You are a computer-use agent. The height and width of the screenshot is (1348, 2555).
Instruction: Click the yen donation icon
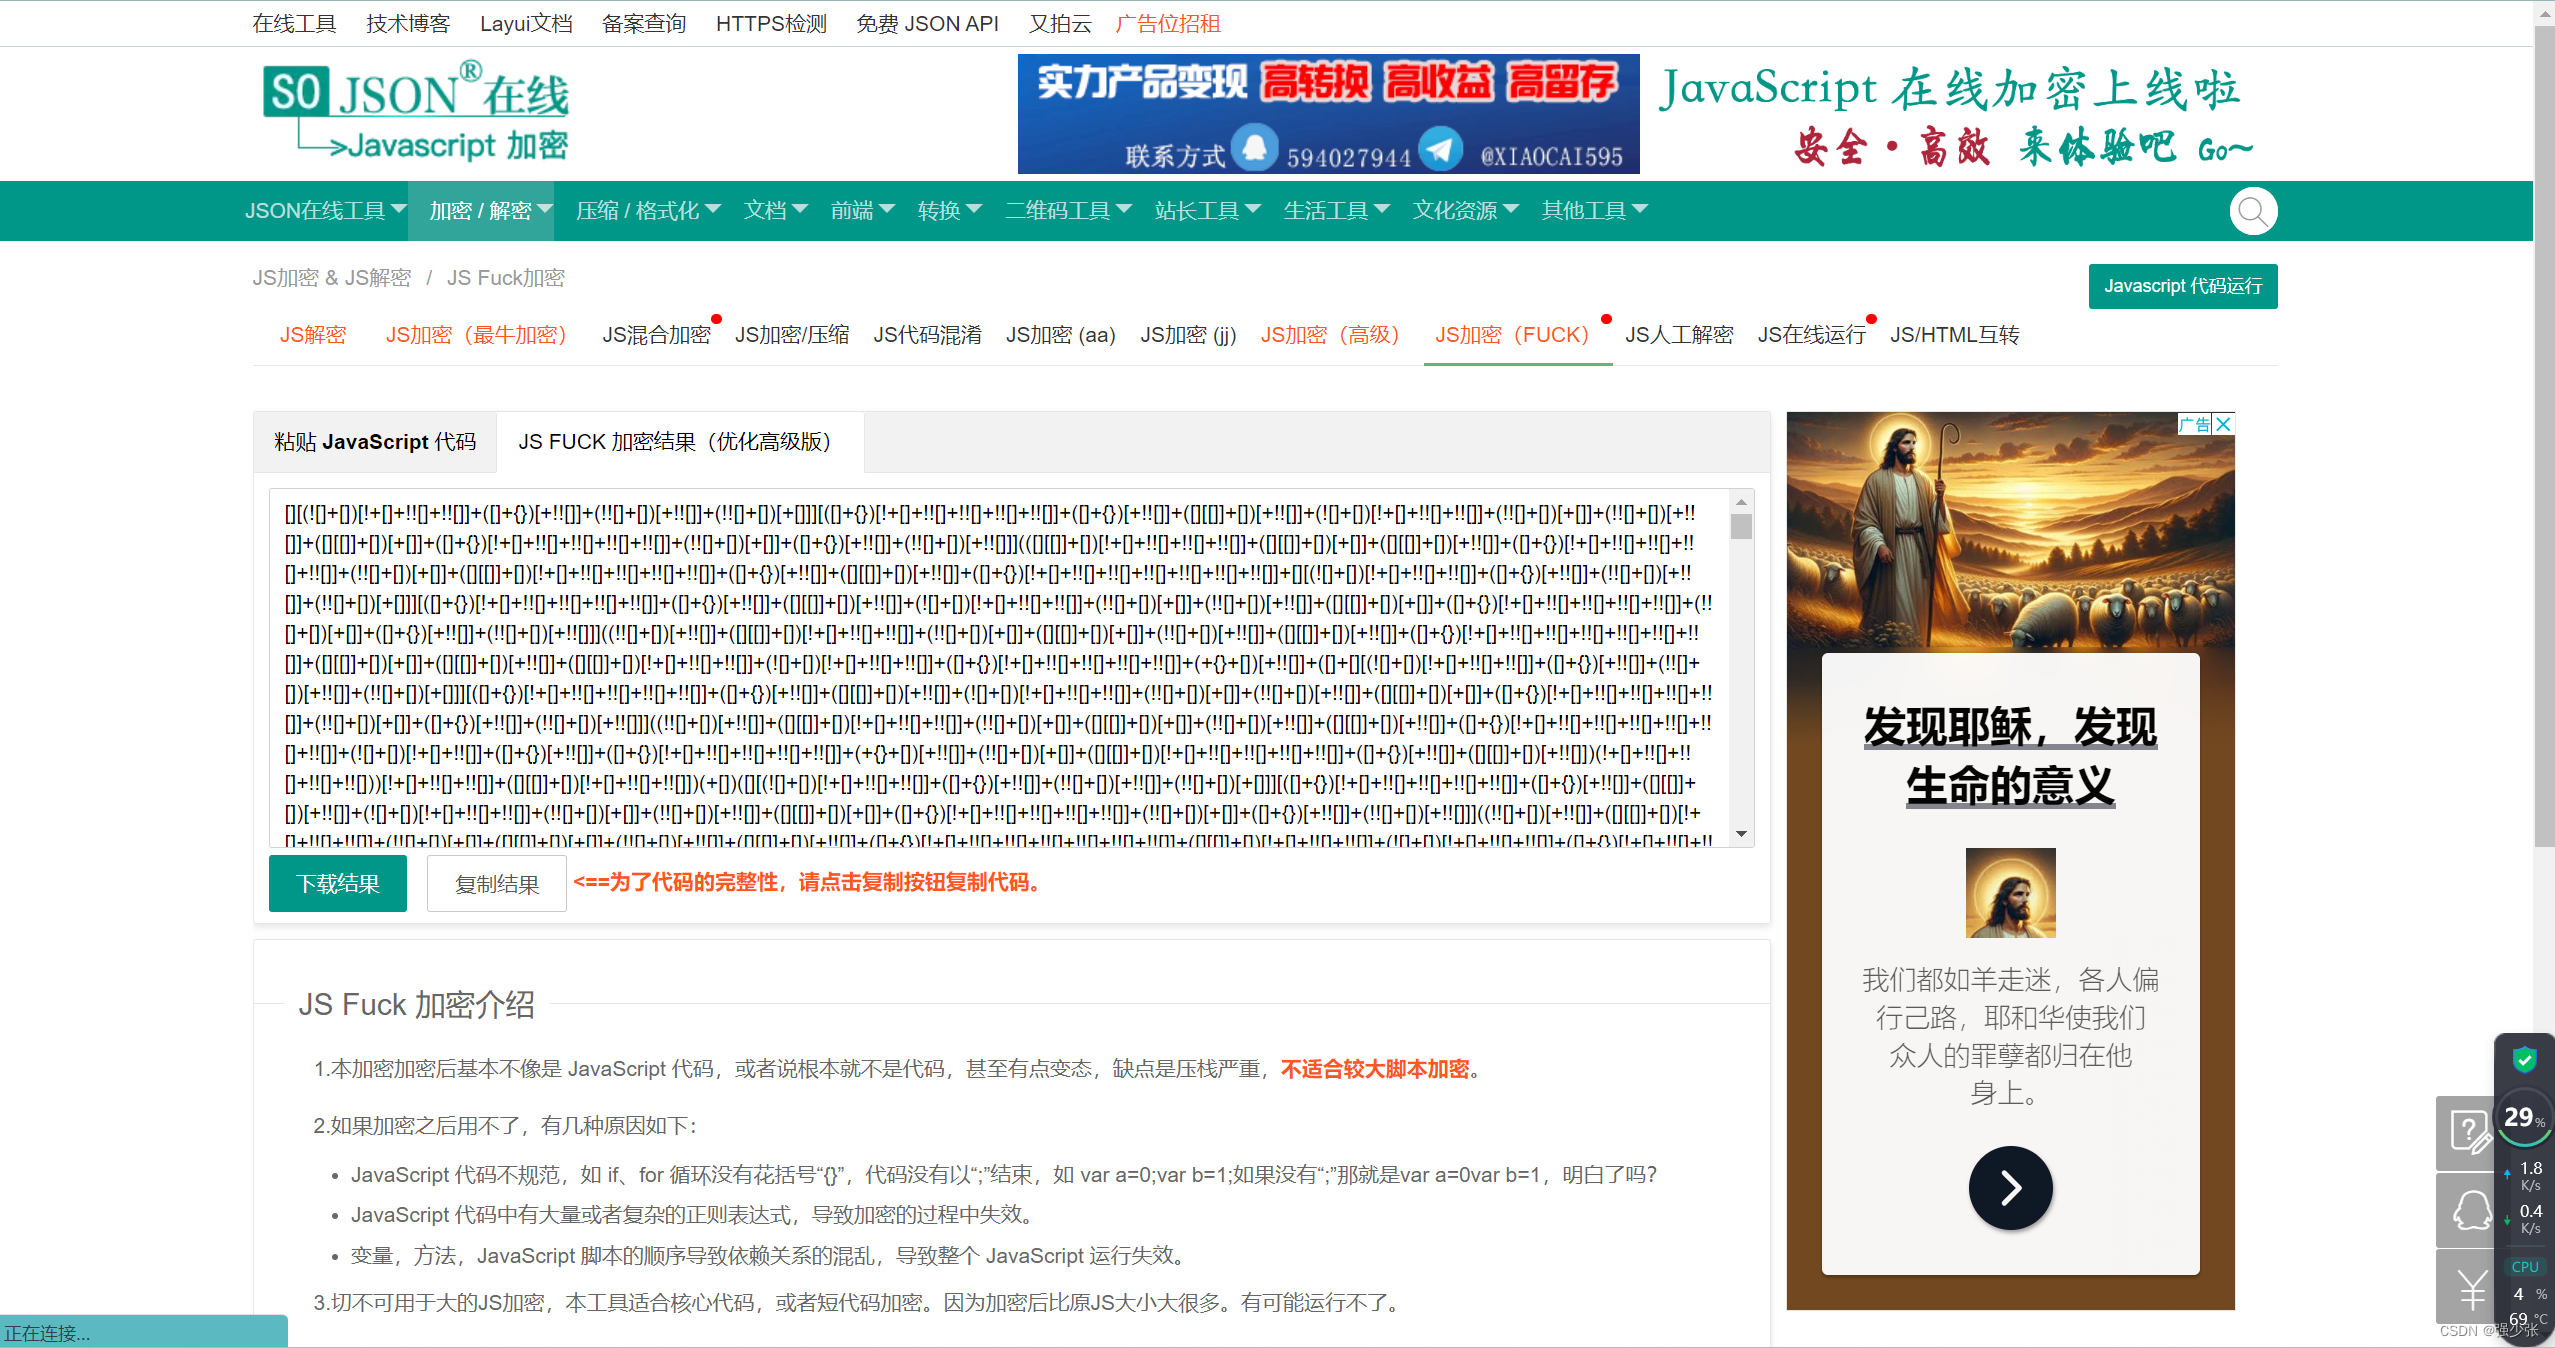[x=2468, y=1289]
